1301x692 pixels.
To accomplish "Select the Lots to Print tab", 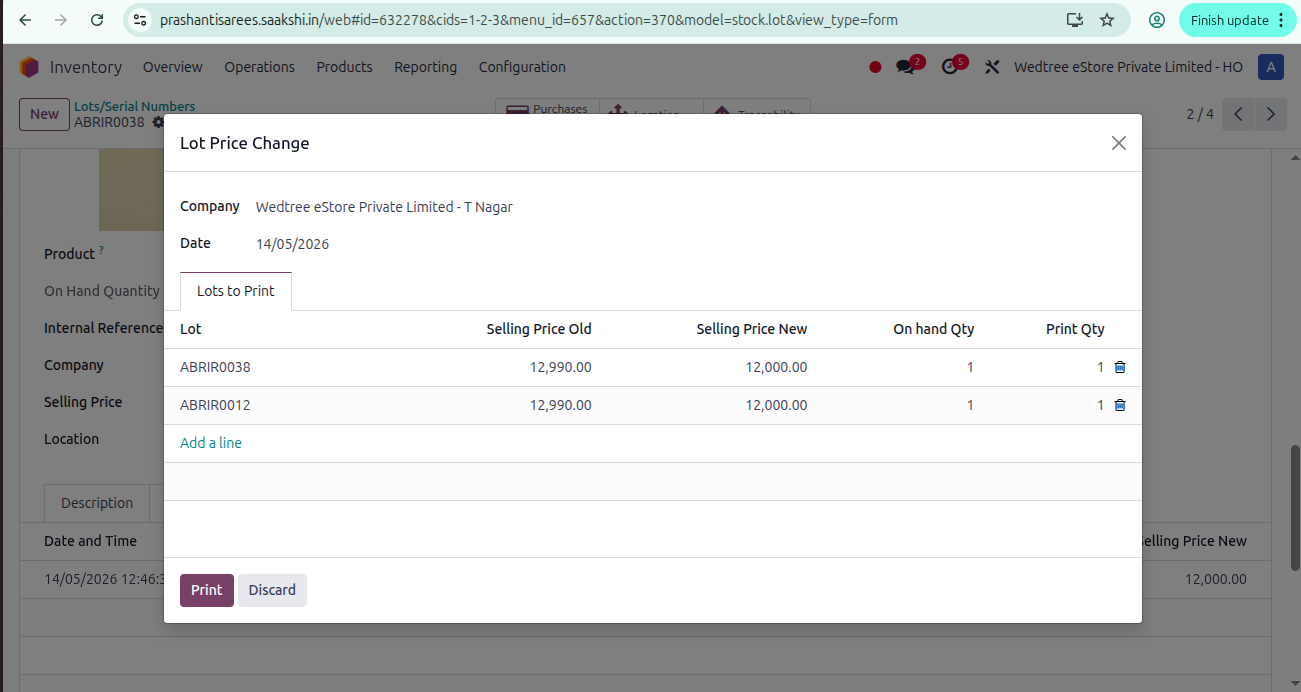I will (x=236, y=291).
